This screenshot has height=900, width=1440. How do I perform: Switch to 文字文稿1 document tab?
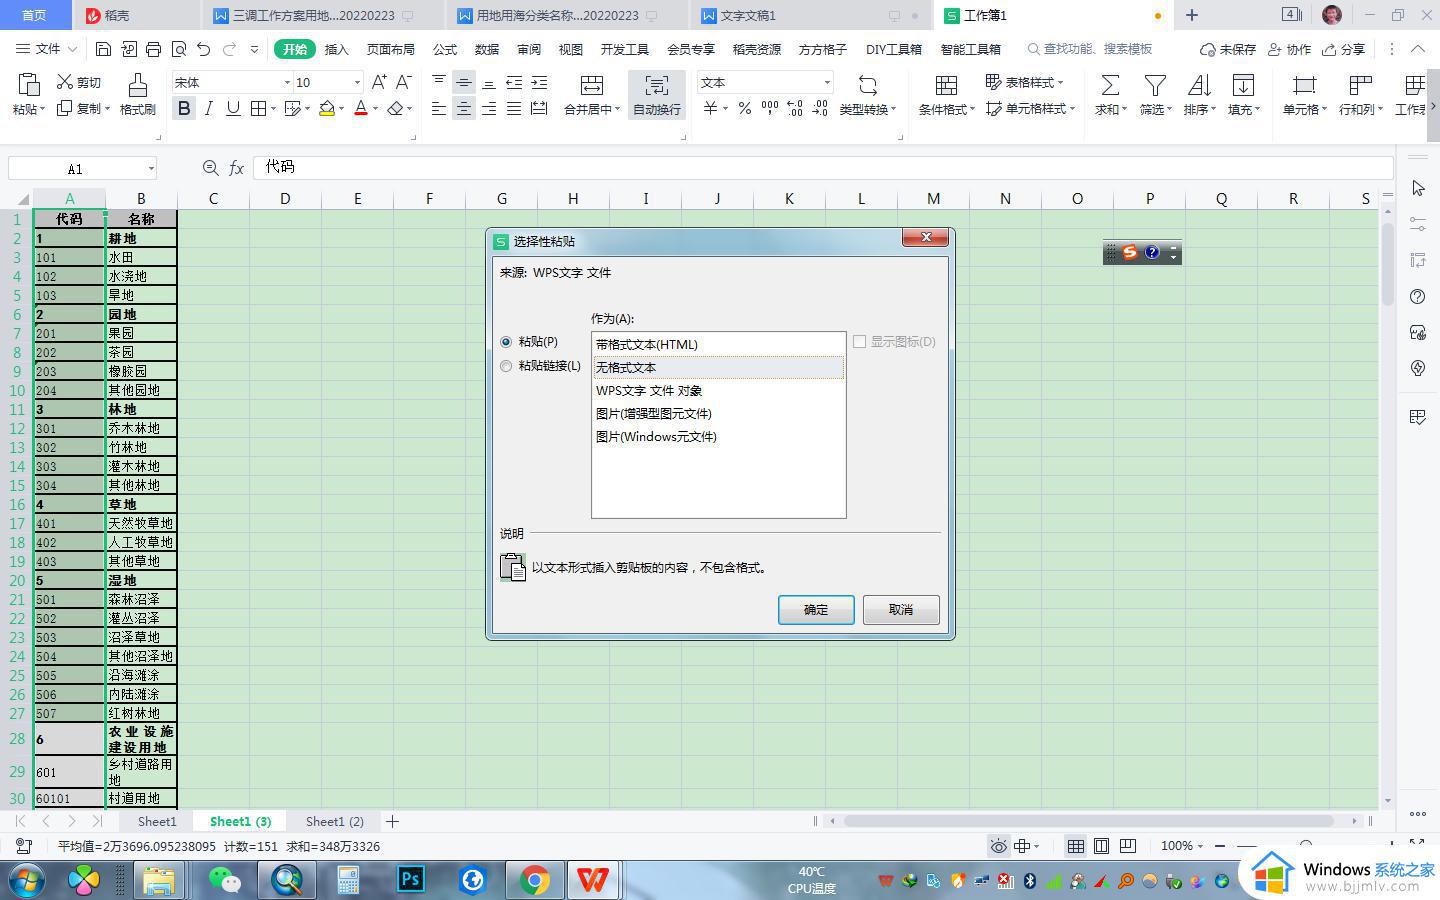748,15
